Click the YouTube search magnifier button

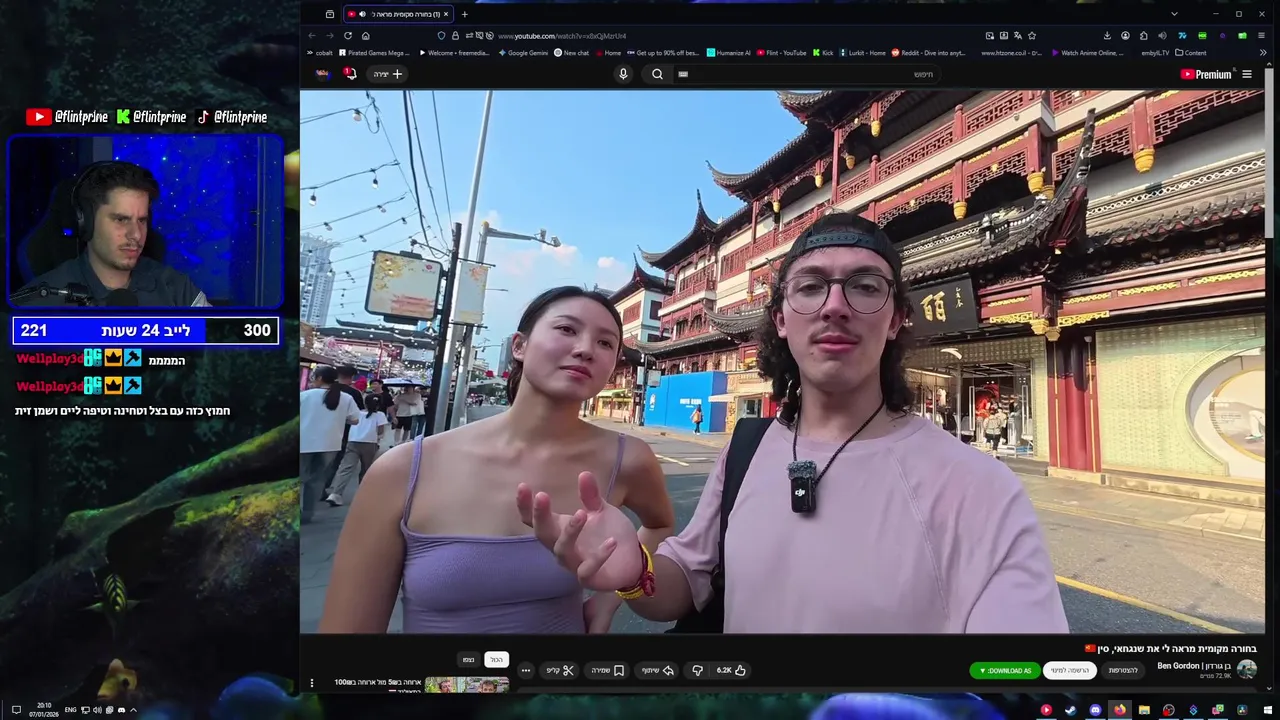coord(657,74)
